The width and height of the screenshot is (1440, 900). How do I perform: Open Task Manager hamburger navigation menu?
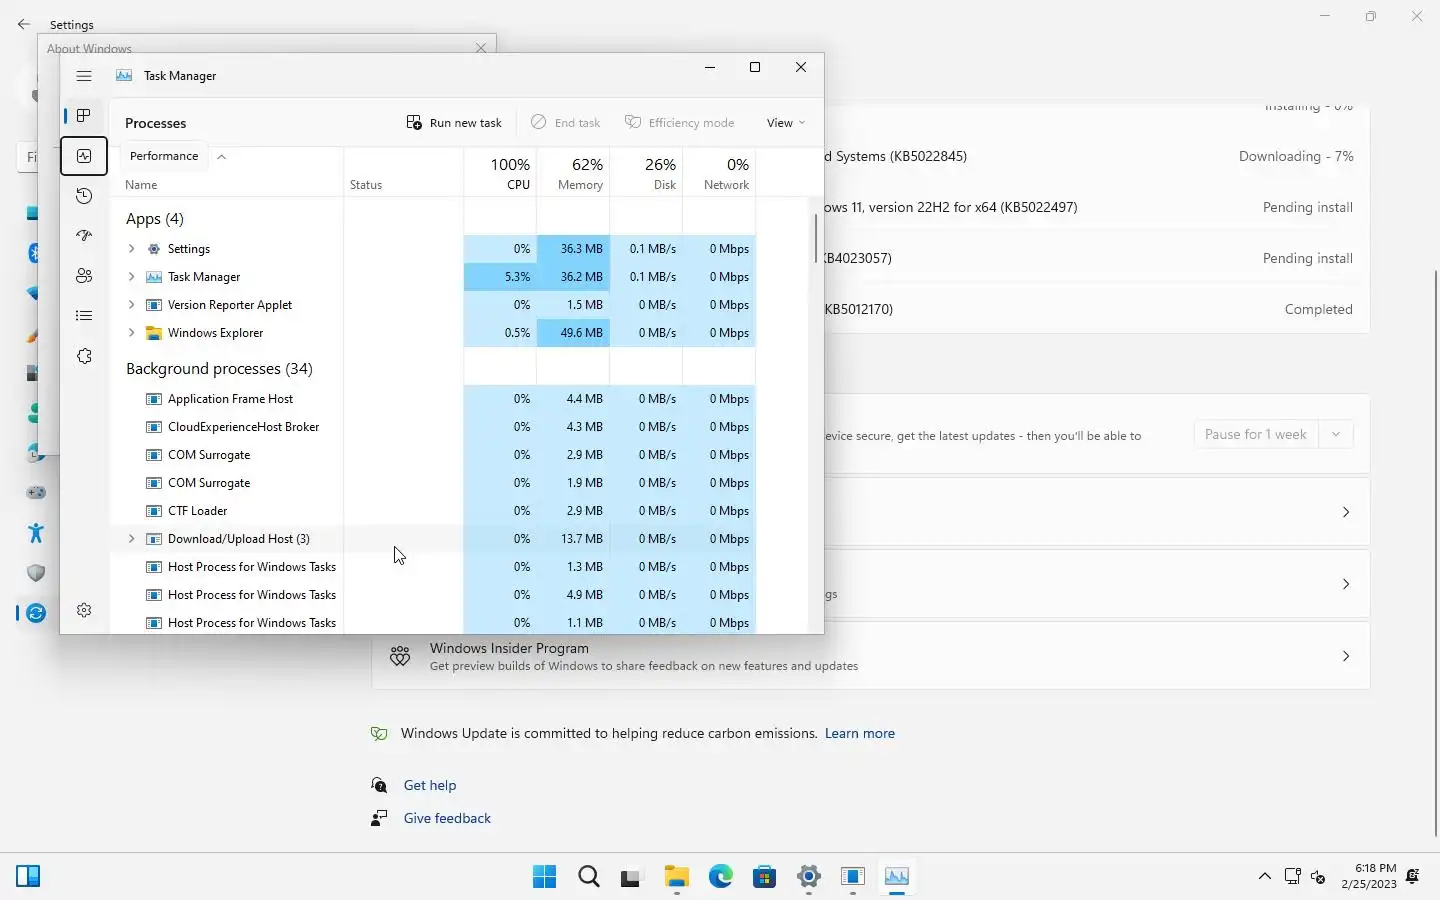84,76
